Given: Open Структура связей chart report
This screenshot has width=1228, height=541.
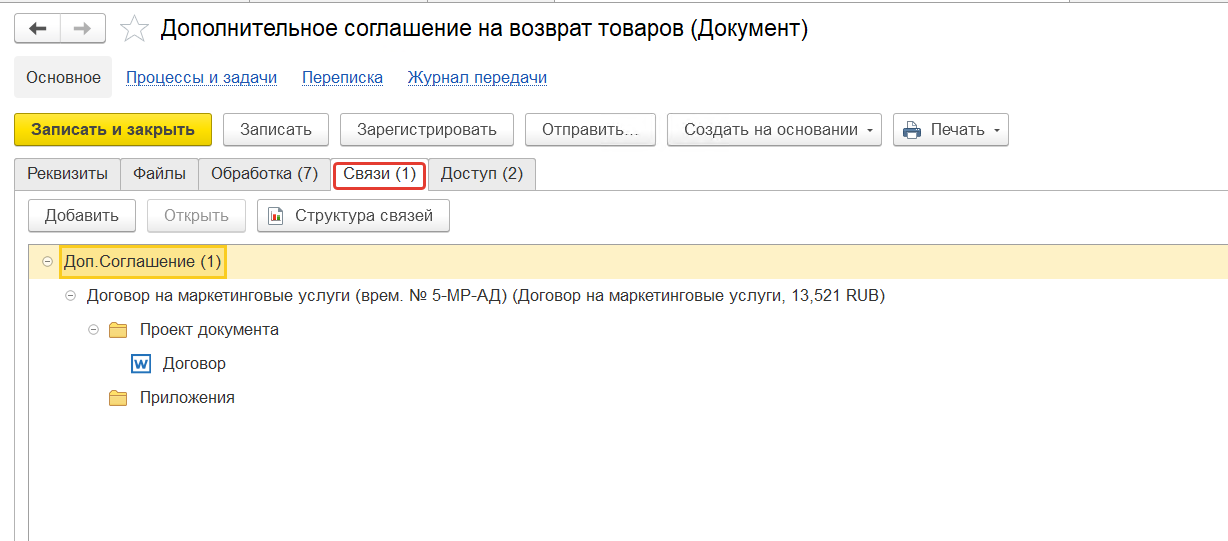Looking at the screenshot, I should pyautogui.click(x=353, y=215).
